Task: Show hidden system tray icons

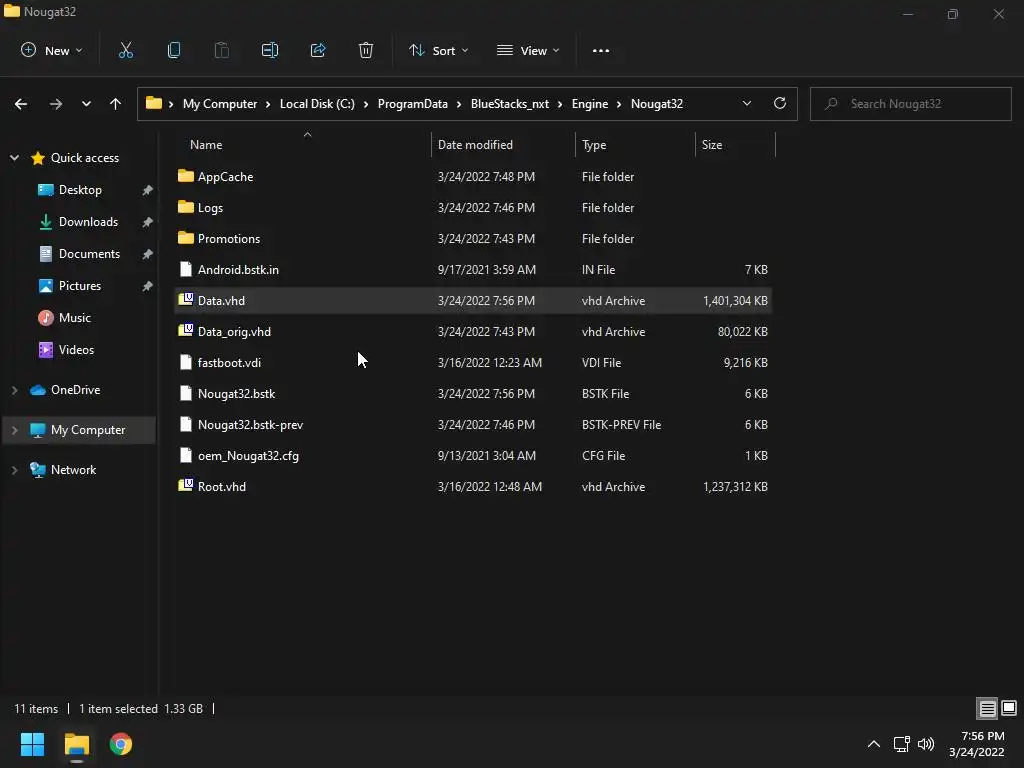Action: coord(874,744)
